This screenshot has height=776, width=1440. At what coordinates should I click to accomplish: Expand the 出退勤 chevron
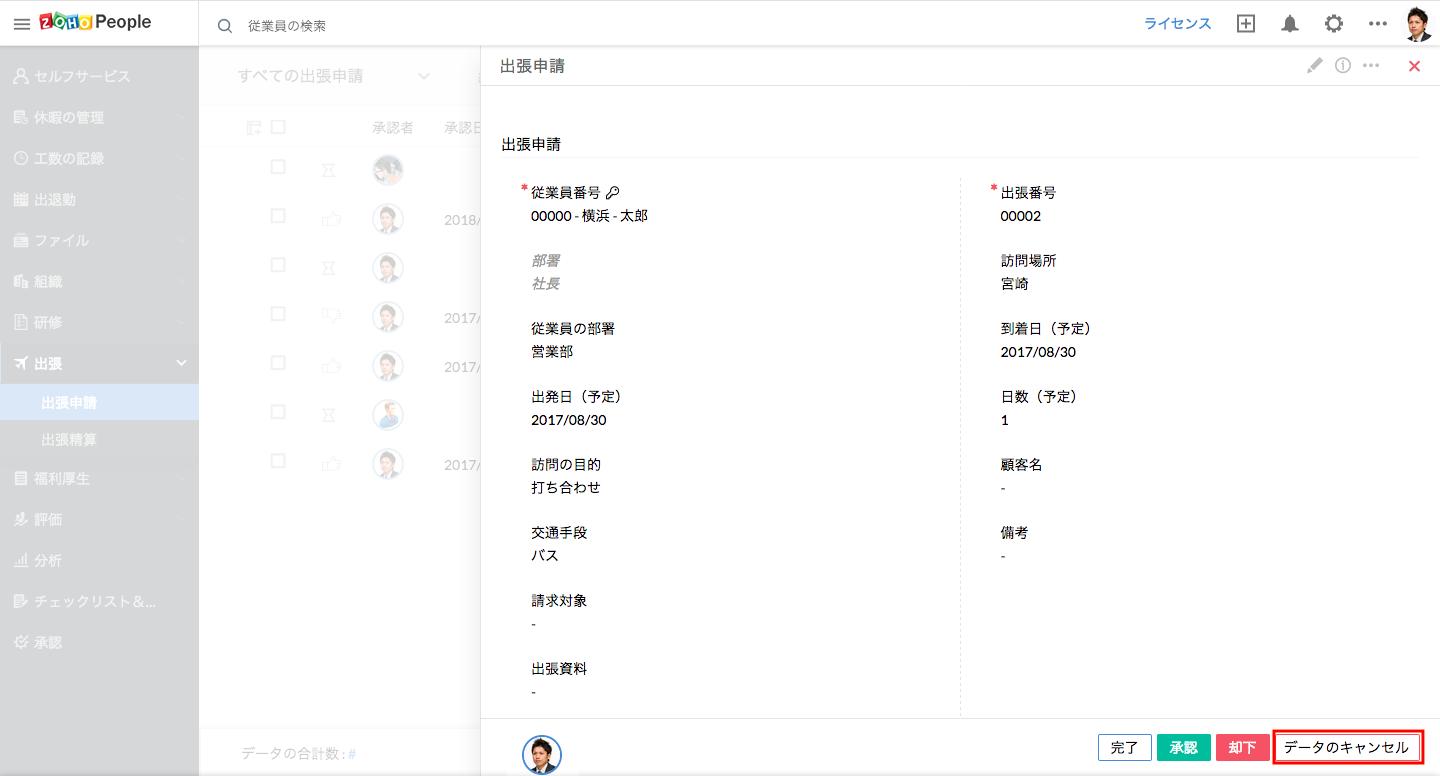(181, 199)
